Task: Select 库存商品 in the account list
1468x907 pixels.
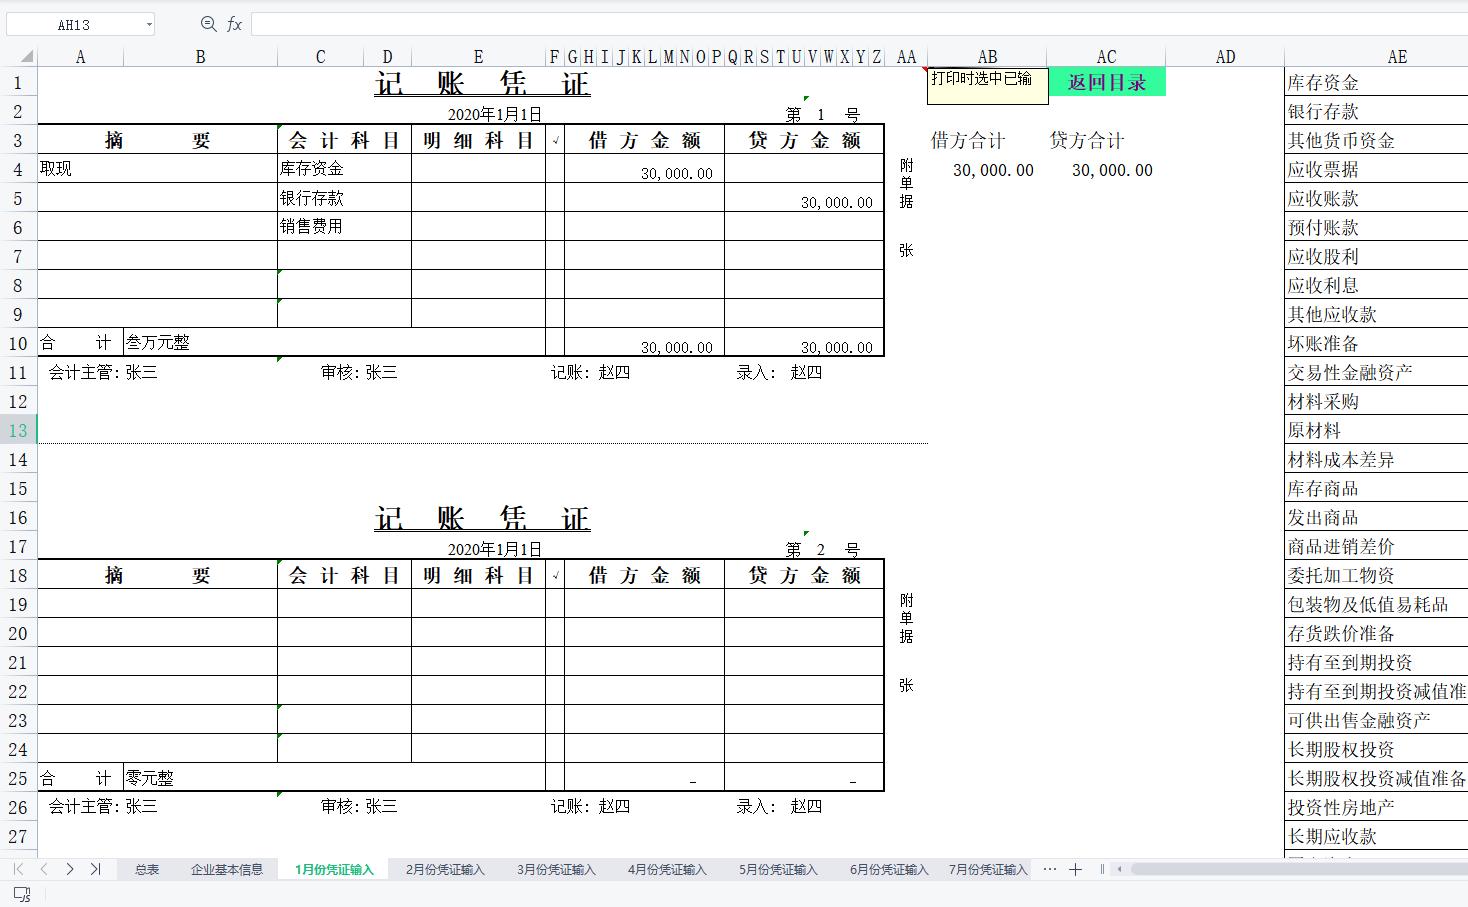Action: (x=1376, y=488)
